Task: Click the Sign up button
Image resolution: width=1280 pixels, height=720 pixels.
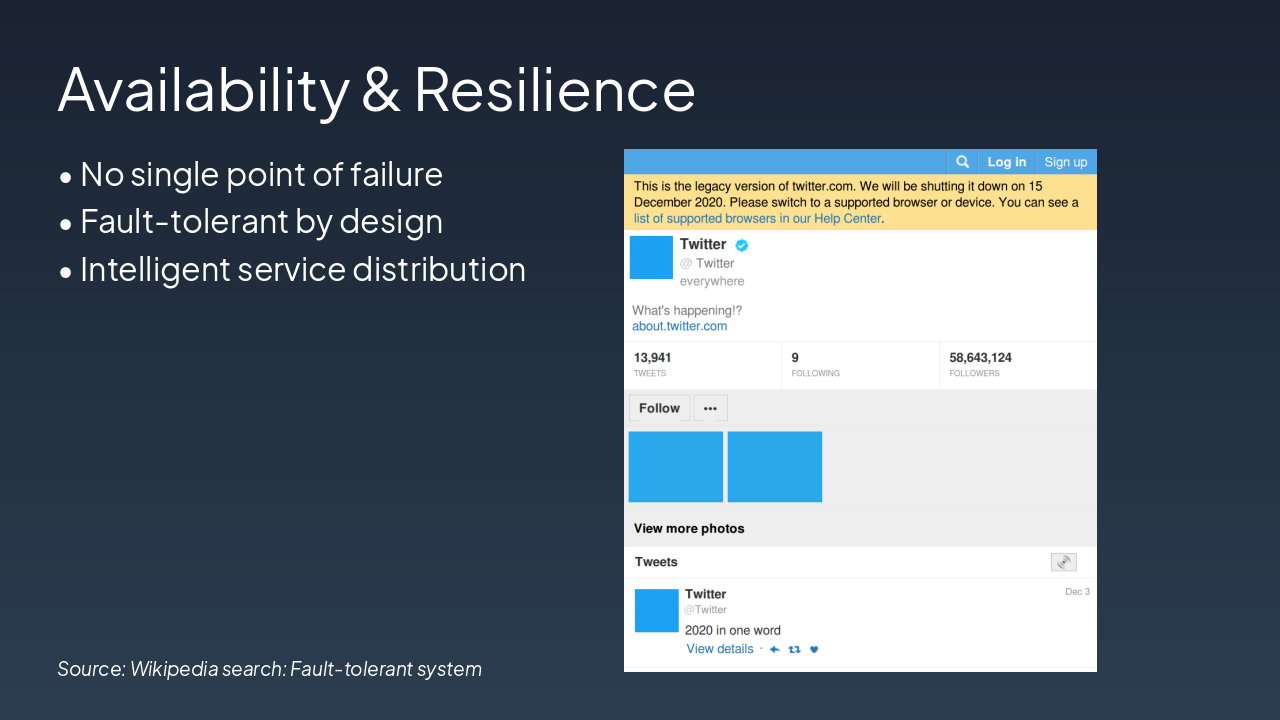Action: 1065,161
